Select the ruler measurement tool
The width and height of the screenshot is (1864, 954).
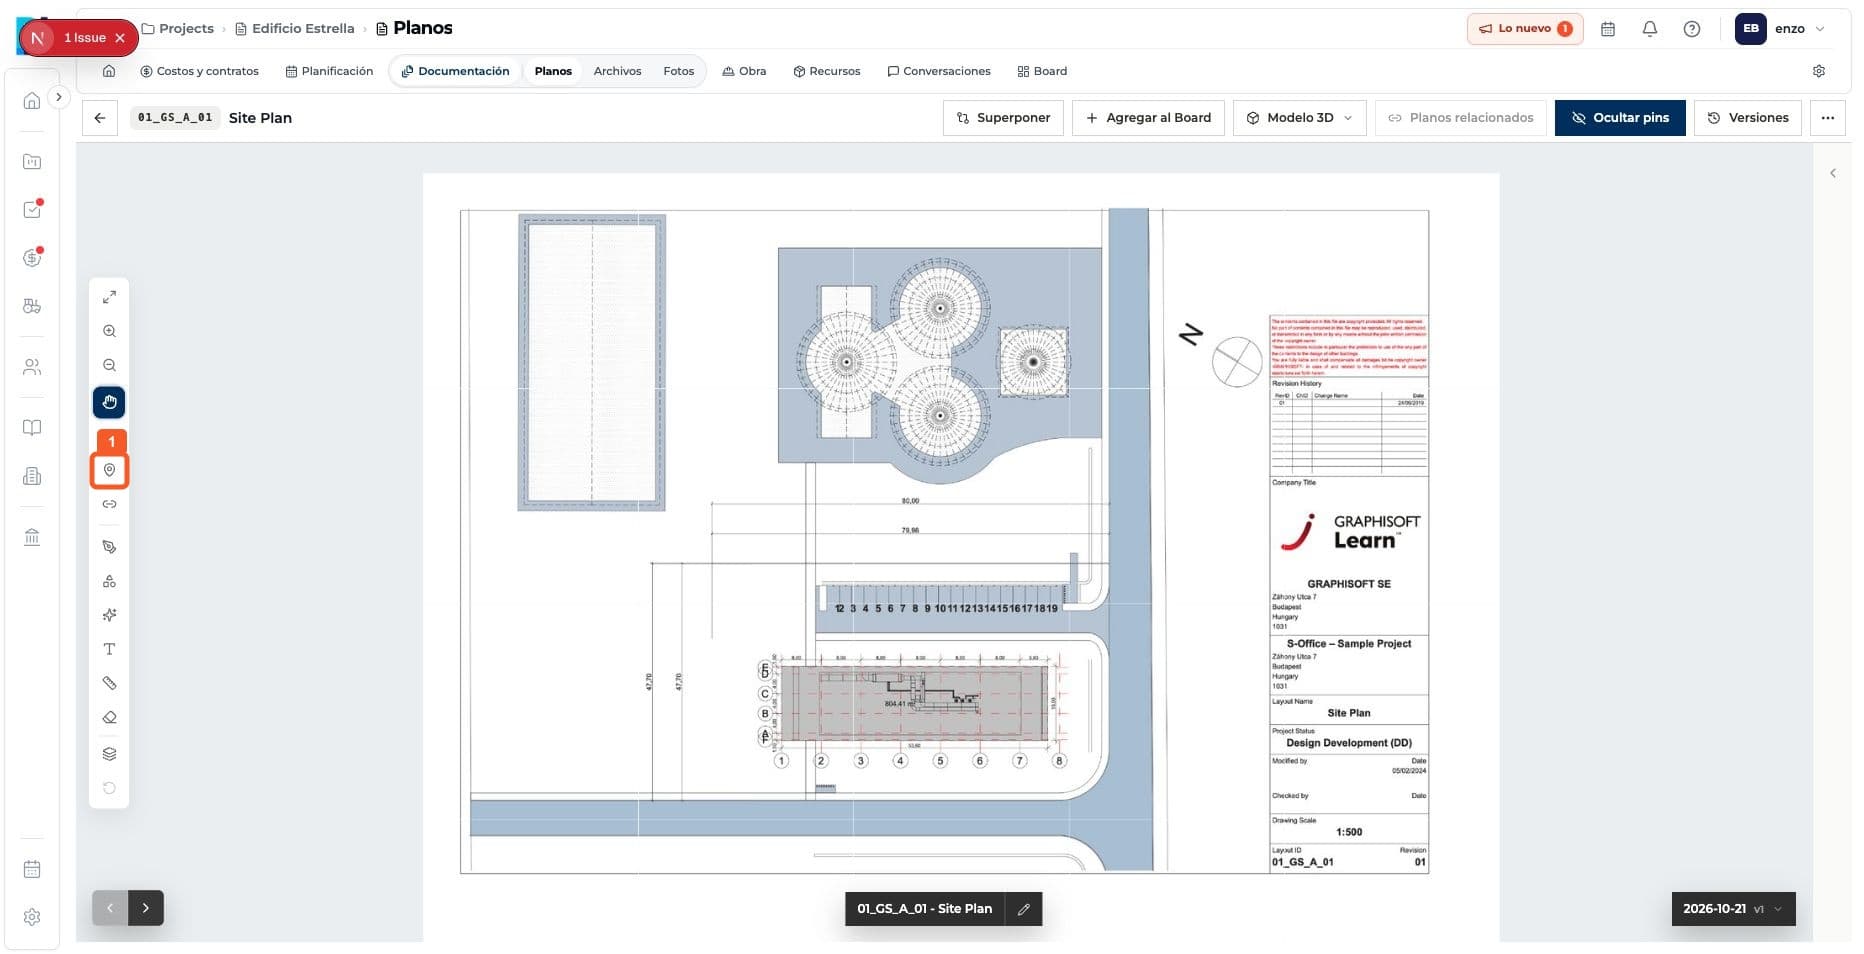[x=109, y=683]
